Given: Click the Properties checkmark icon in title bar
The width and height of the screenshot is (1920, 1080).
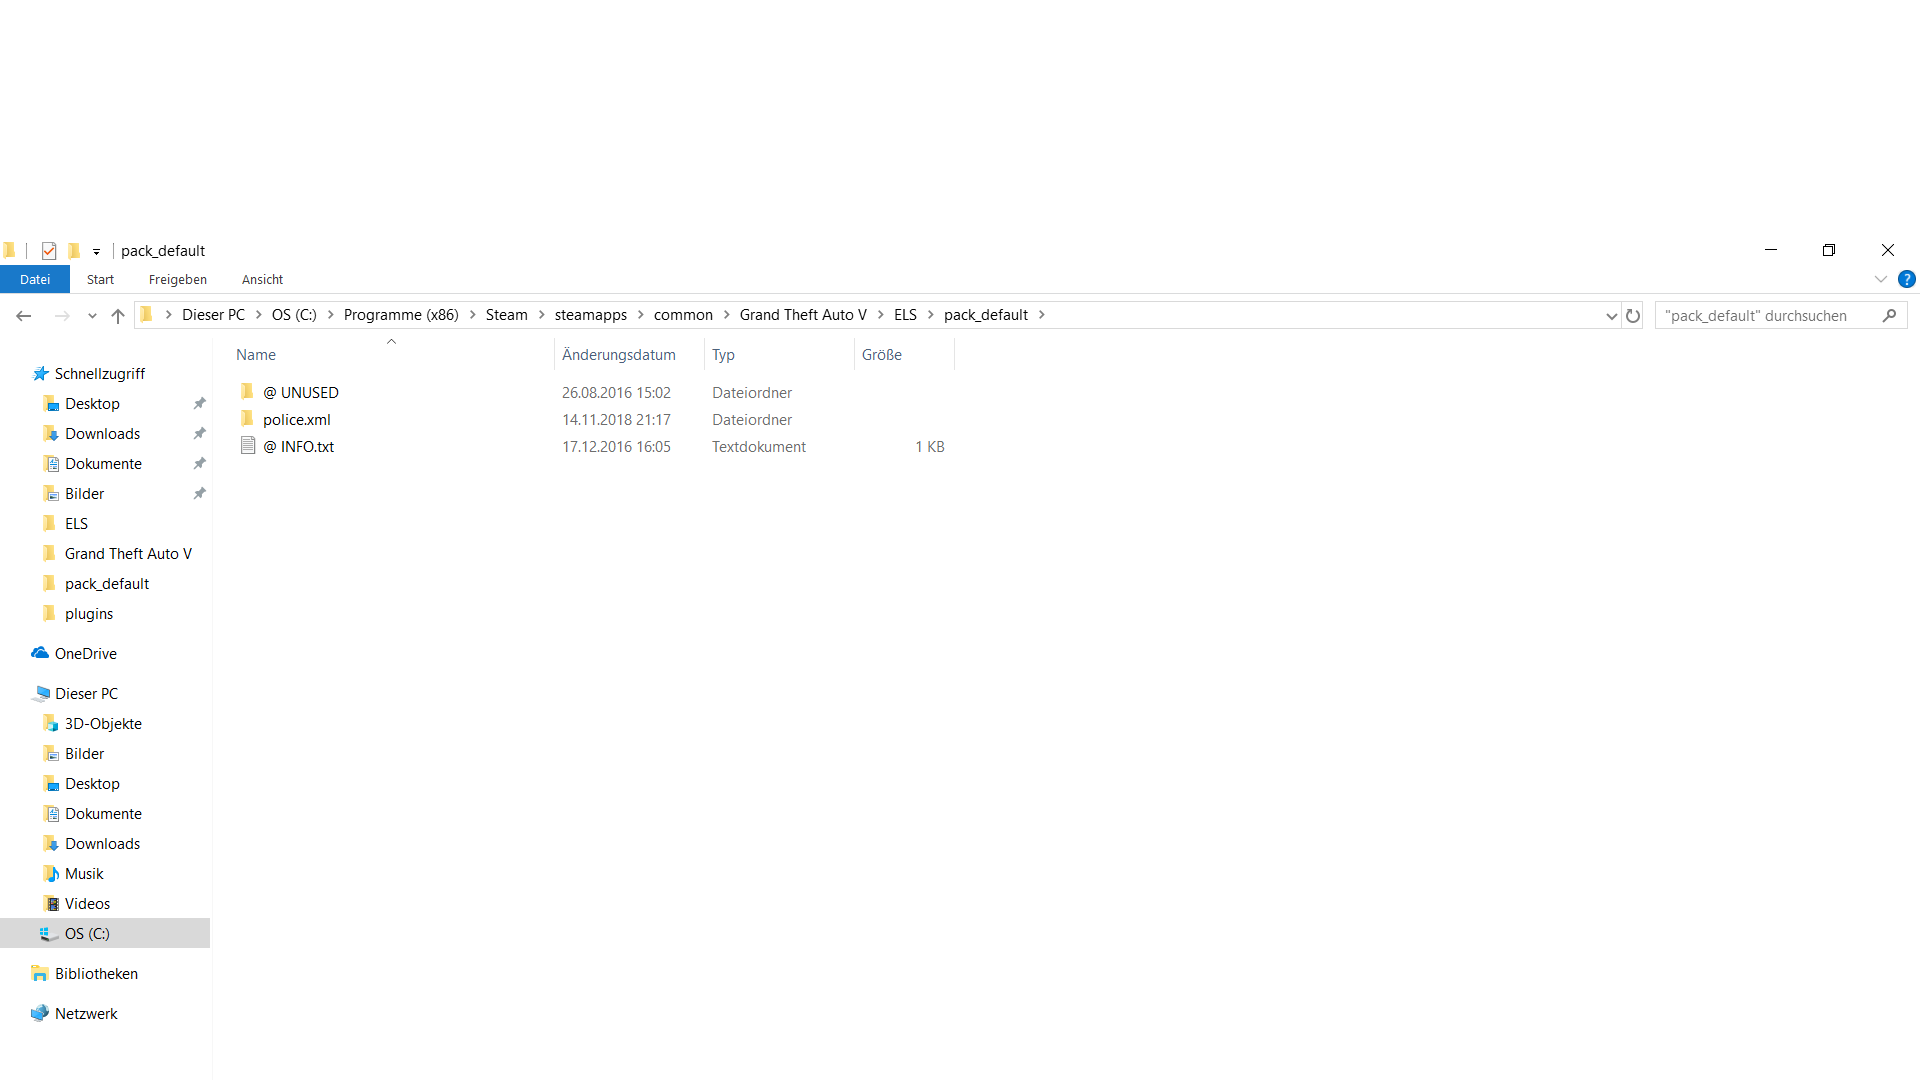Looking at the screenshot, I should [x=49, y=251].
